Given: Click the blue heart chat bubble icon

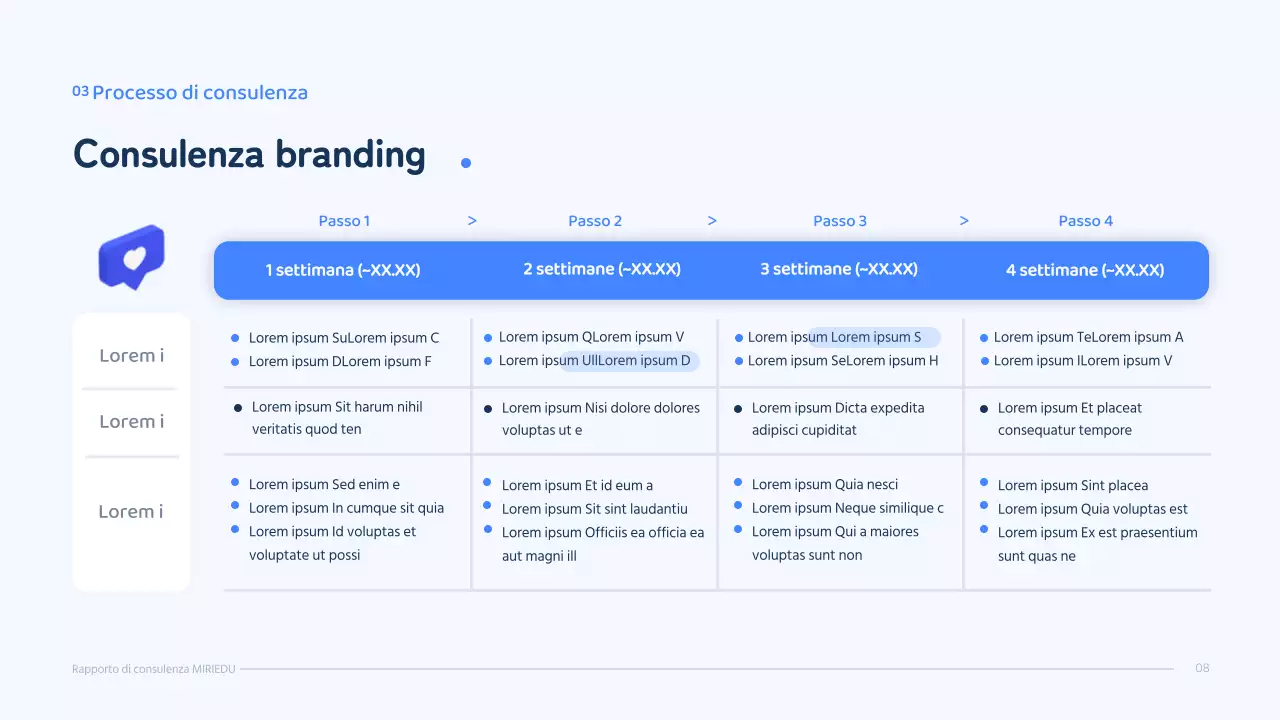Looking at the screenshot, I should pos(131,257).
